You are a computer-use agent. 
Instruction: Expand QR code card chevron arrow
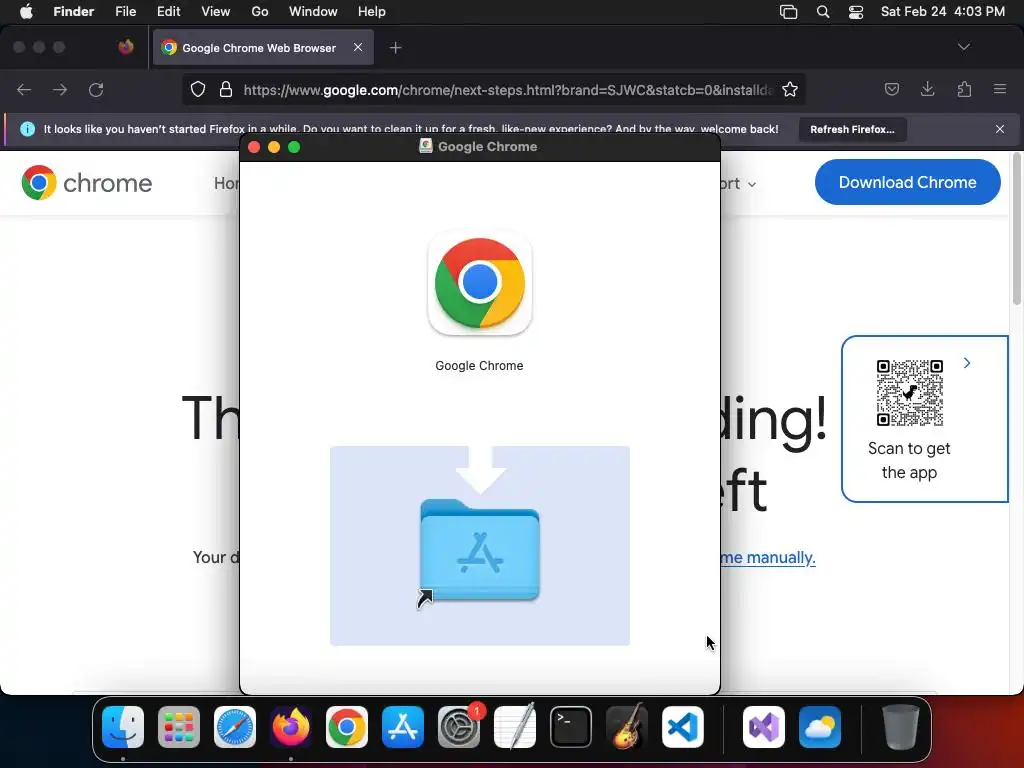pos(967,363)
